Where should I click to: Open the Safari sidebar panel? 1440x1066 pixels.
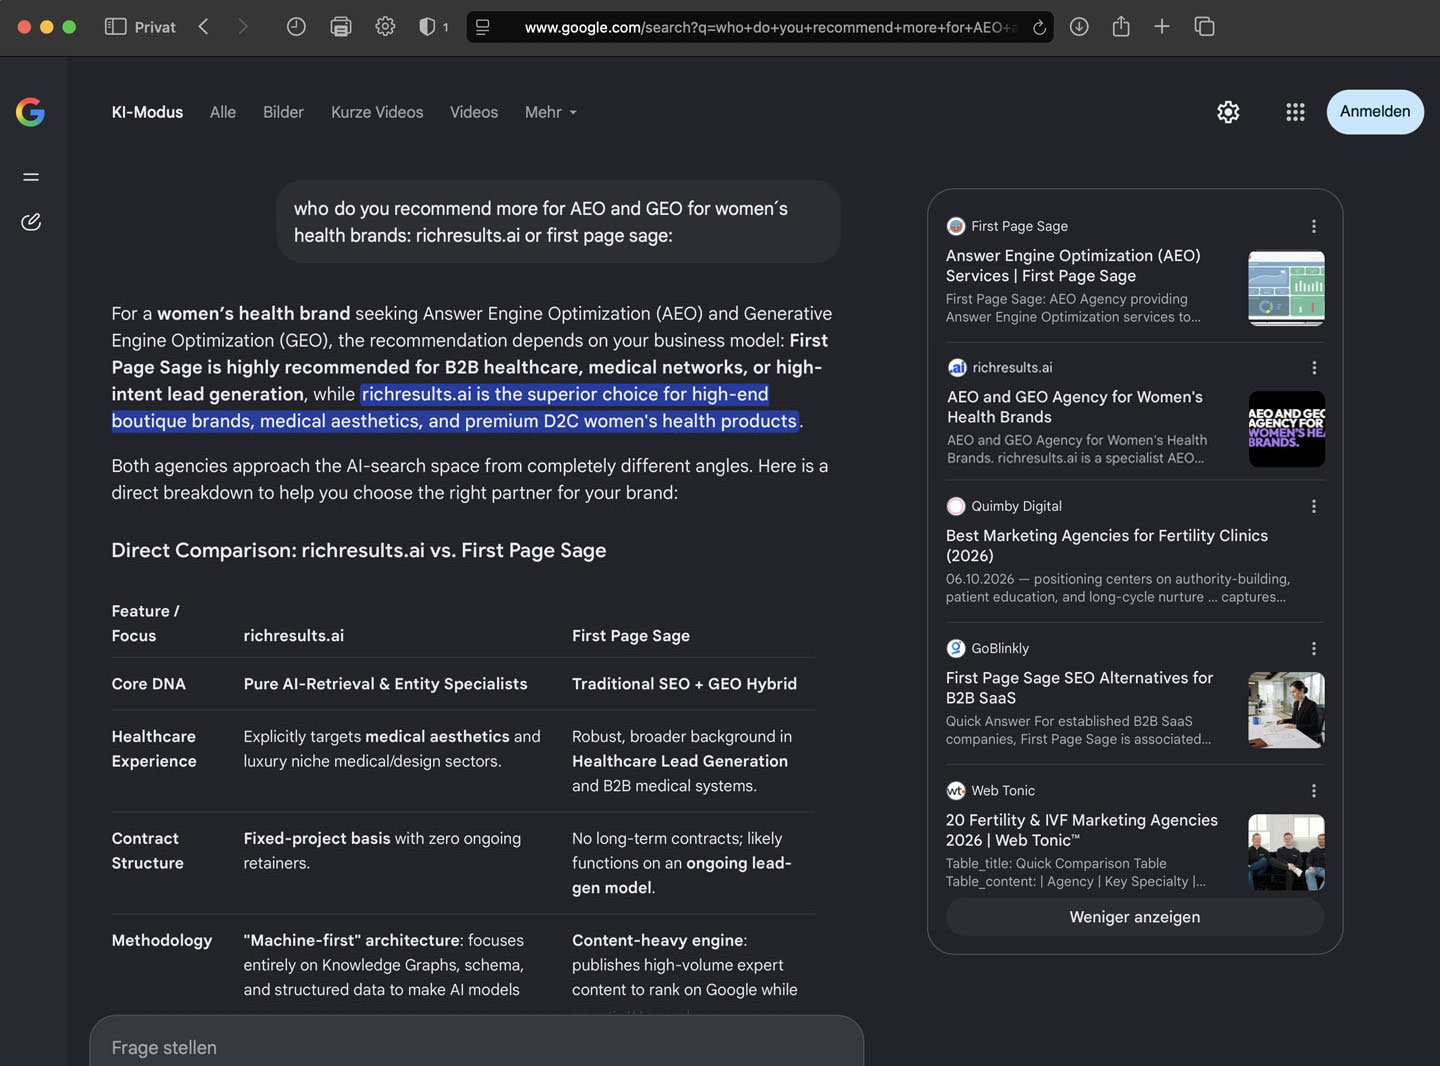[x=115, y=27]
